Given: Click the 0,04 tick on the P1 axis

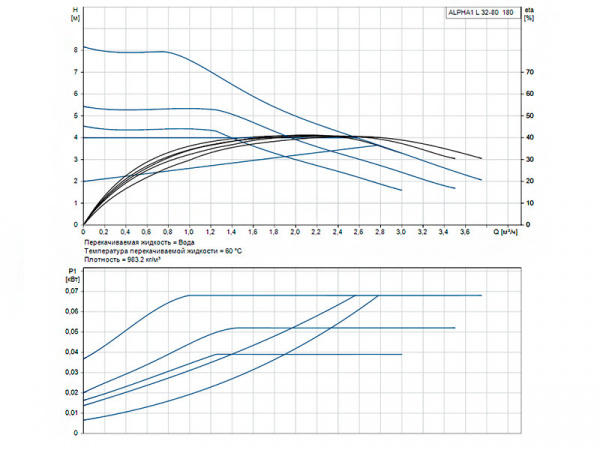Looking at the screenshot, I should (x=72, y=352).
